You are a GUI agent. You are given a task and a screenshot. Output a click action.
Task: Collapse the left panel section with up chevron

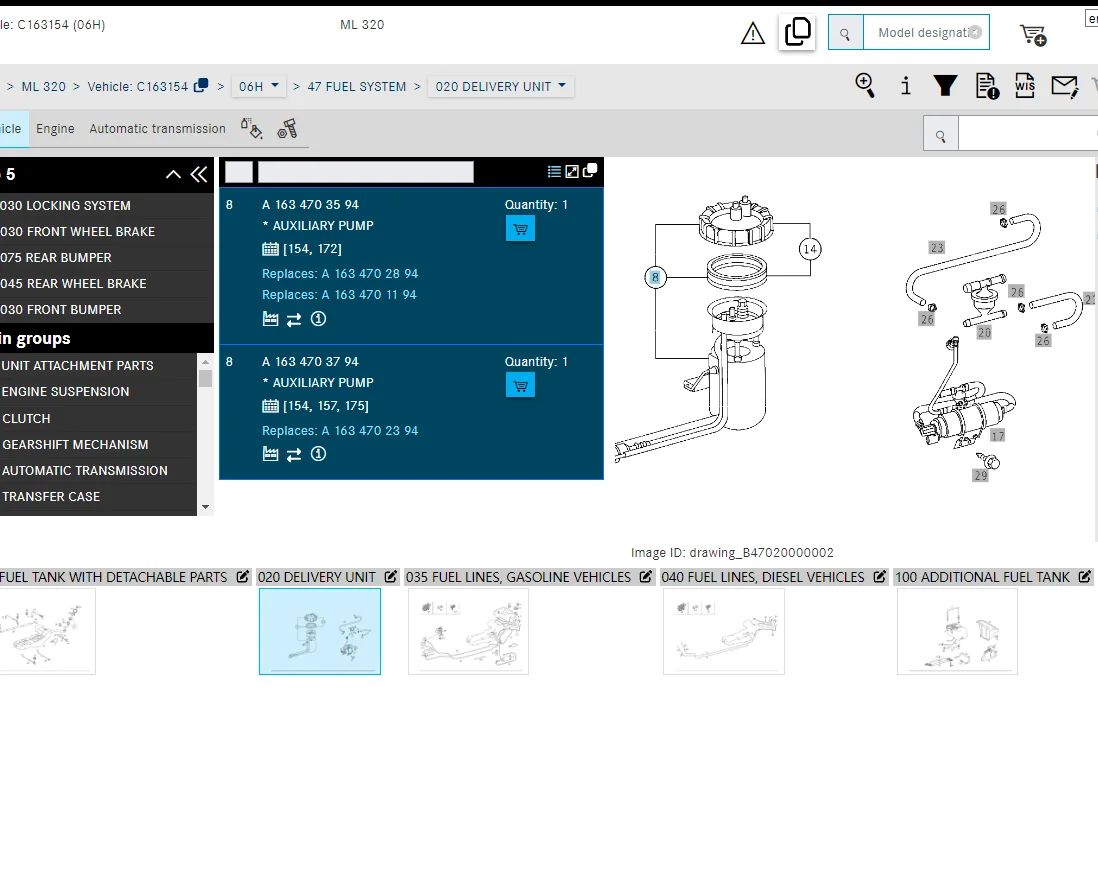pos(173,174)
